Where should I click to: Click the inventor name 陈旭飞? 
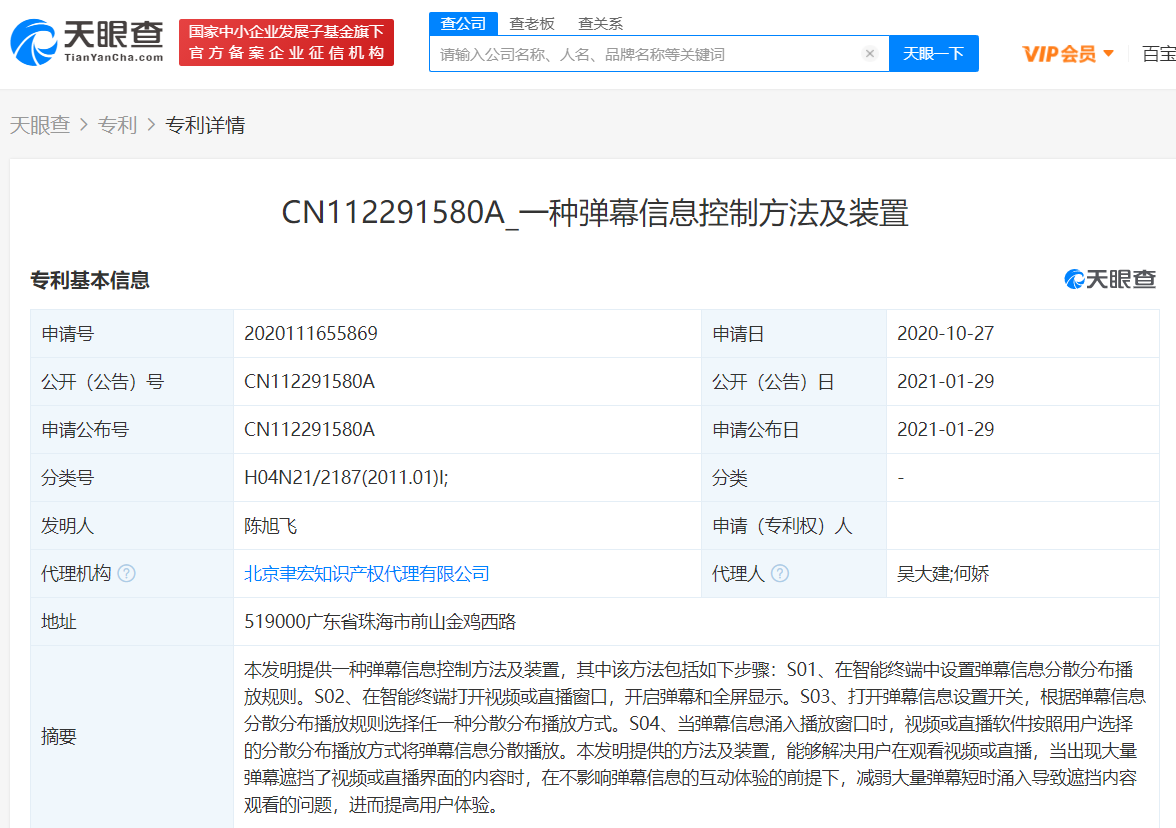pos(271,526)
